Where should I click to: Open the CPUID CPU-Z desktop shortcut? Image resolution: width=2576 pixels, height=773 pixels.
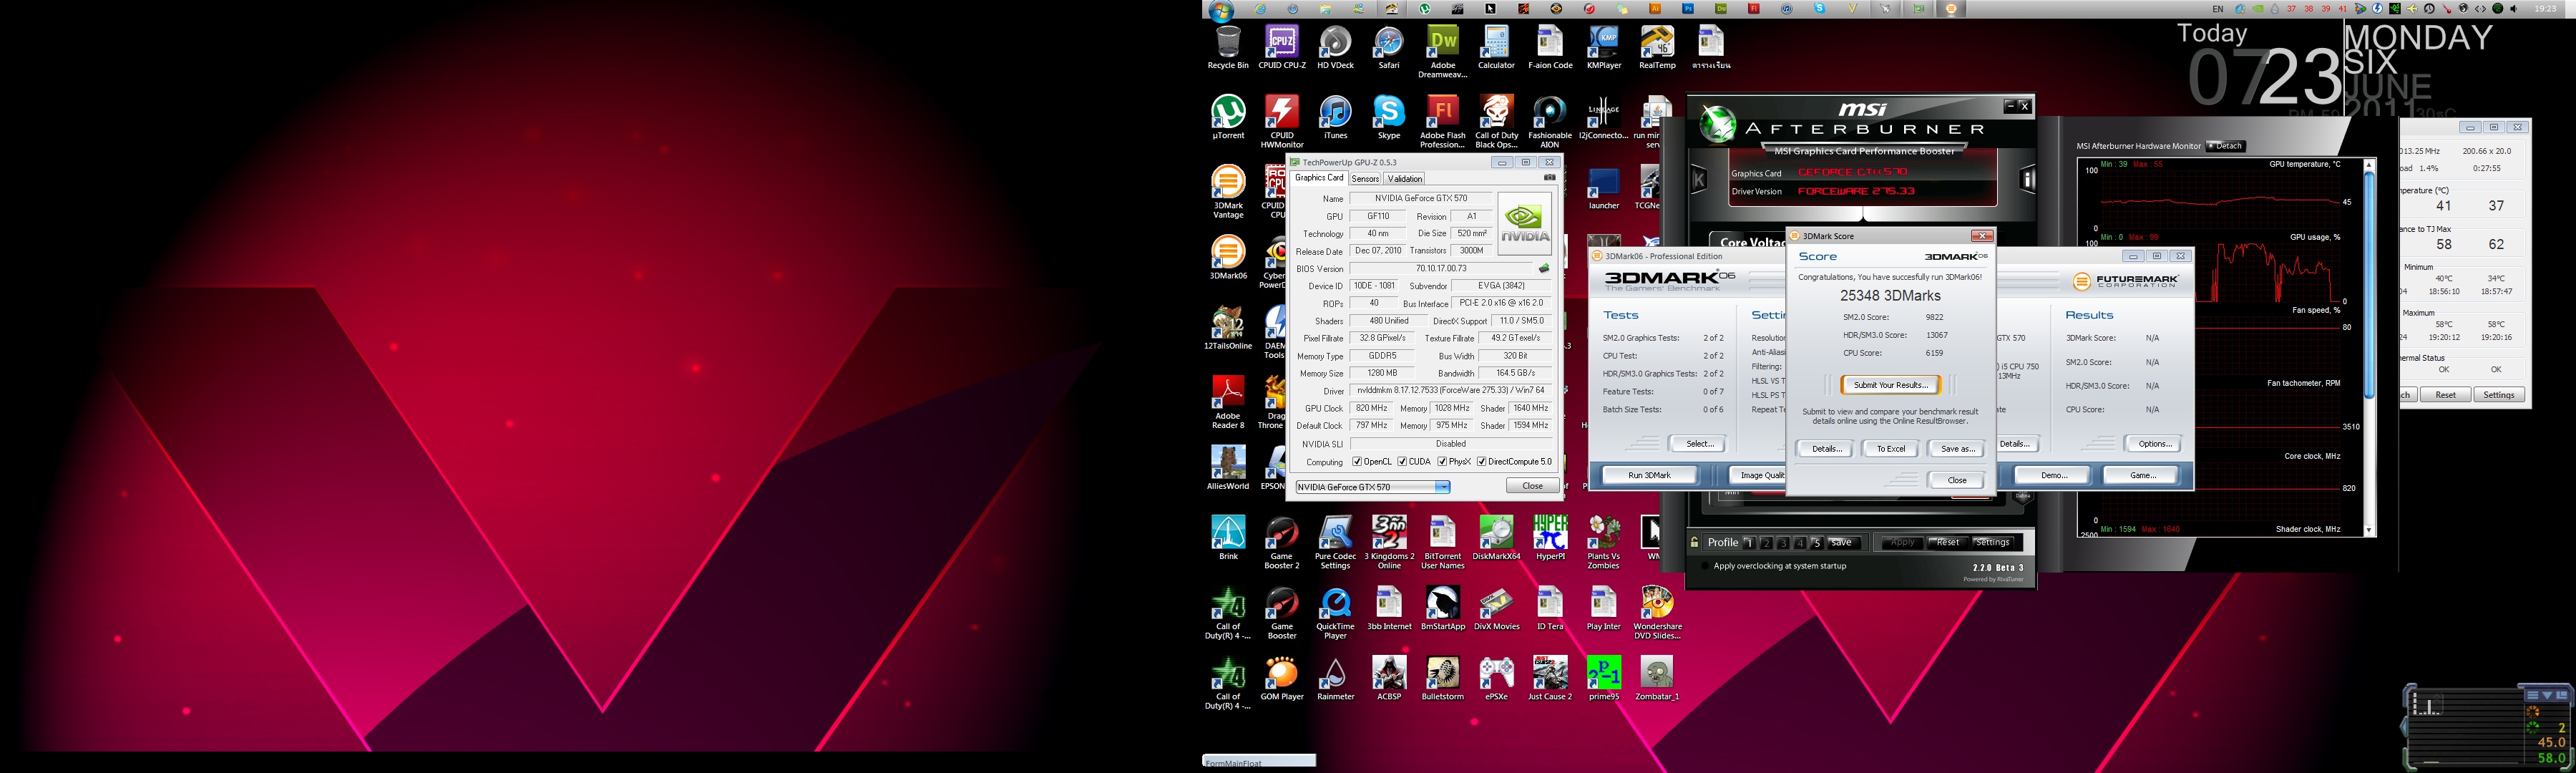point(1281,44)
